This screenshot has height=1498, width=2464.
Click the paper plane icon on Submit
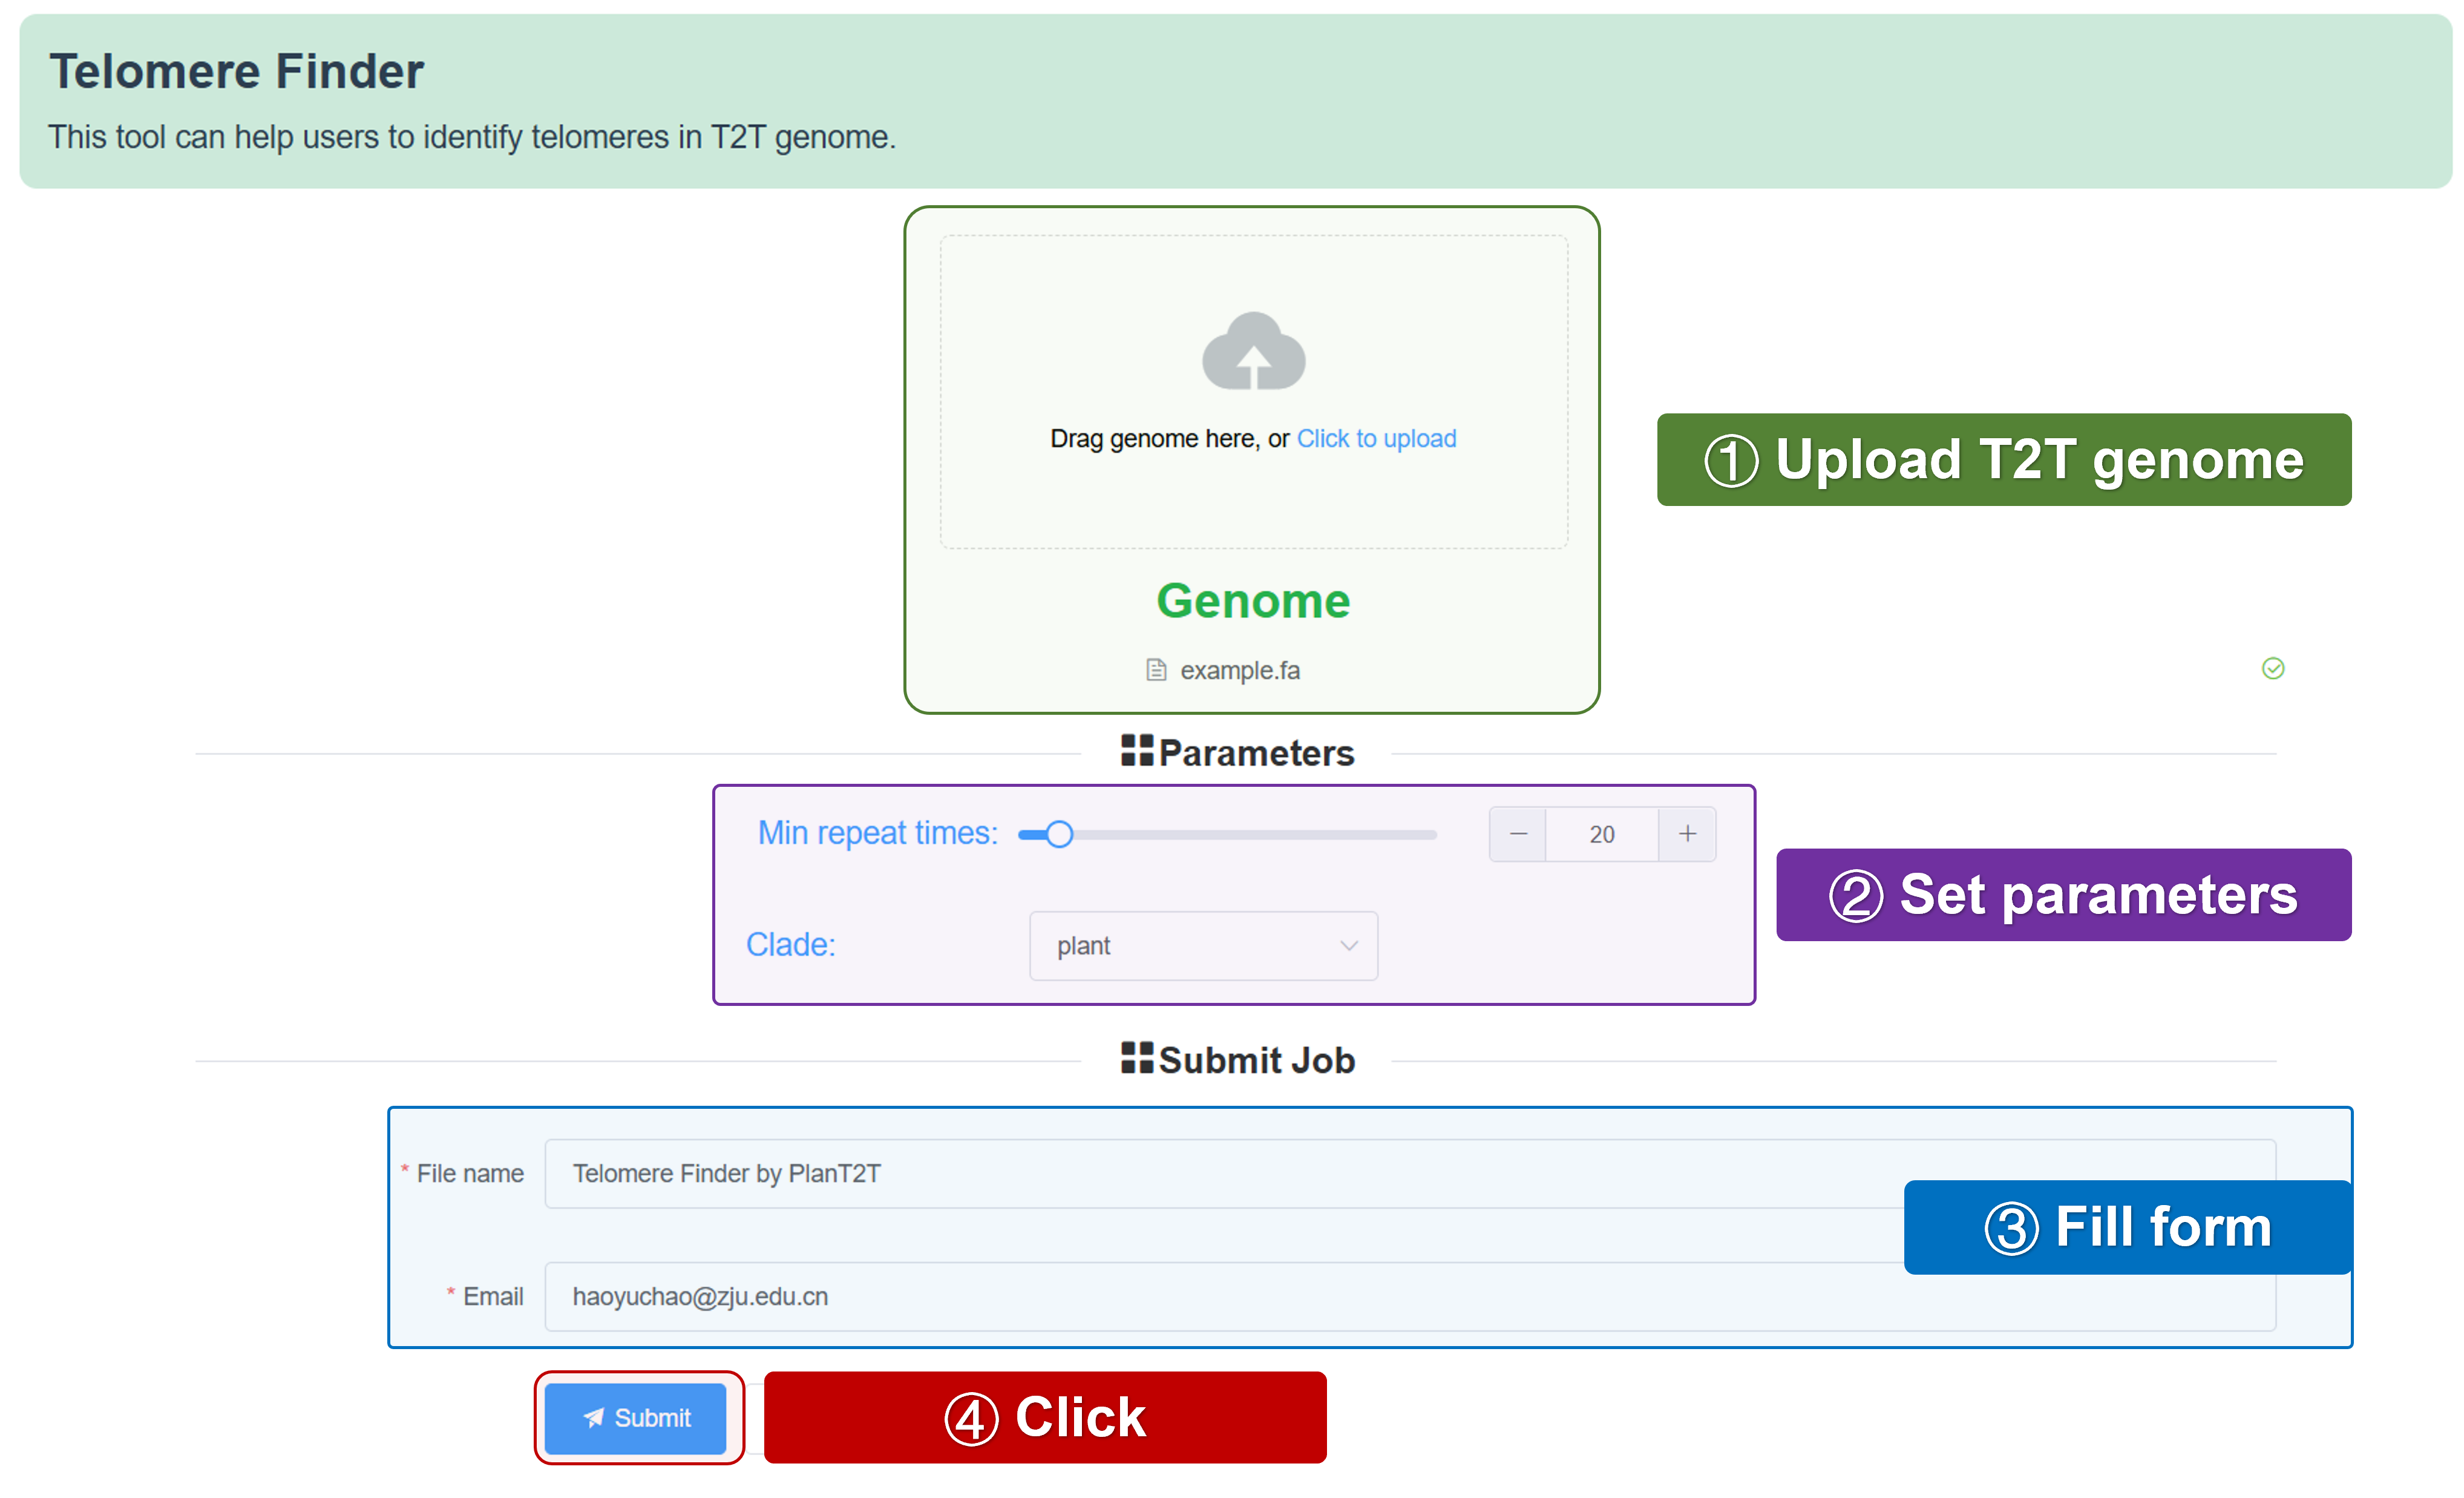[594, 1417]
